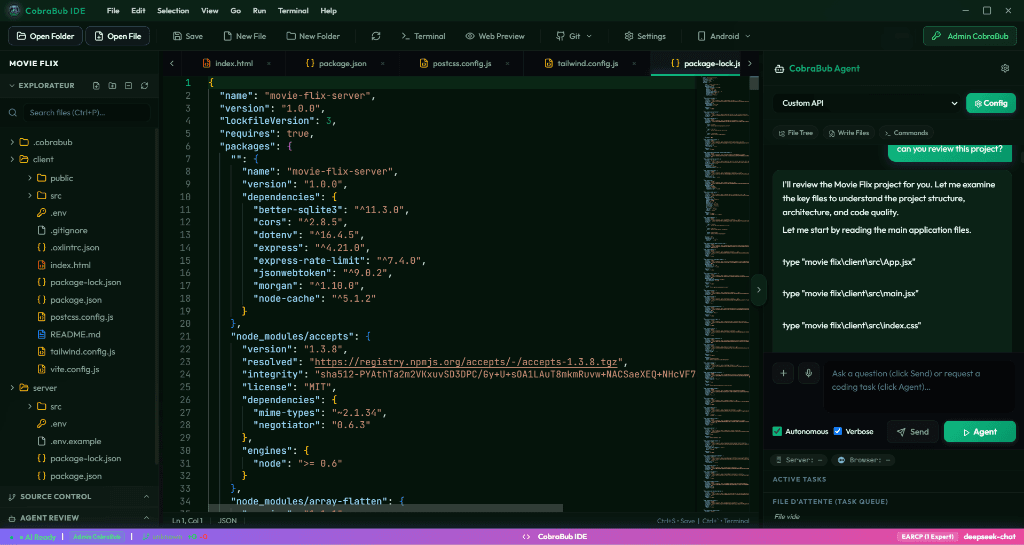
Task: Toggle the Autonomous checkbox
Action: (777, 431)
